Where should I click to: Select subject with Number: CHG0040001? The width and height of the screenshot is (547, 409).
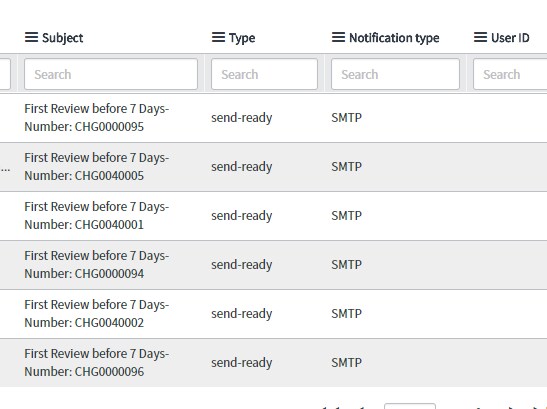(x=97, y=216)
